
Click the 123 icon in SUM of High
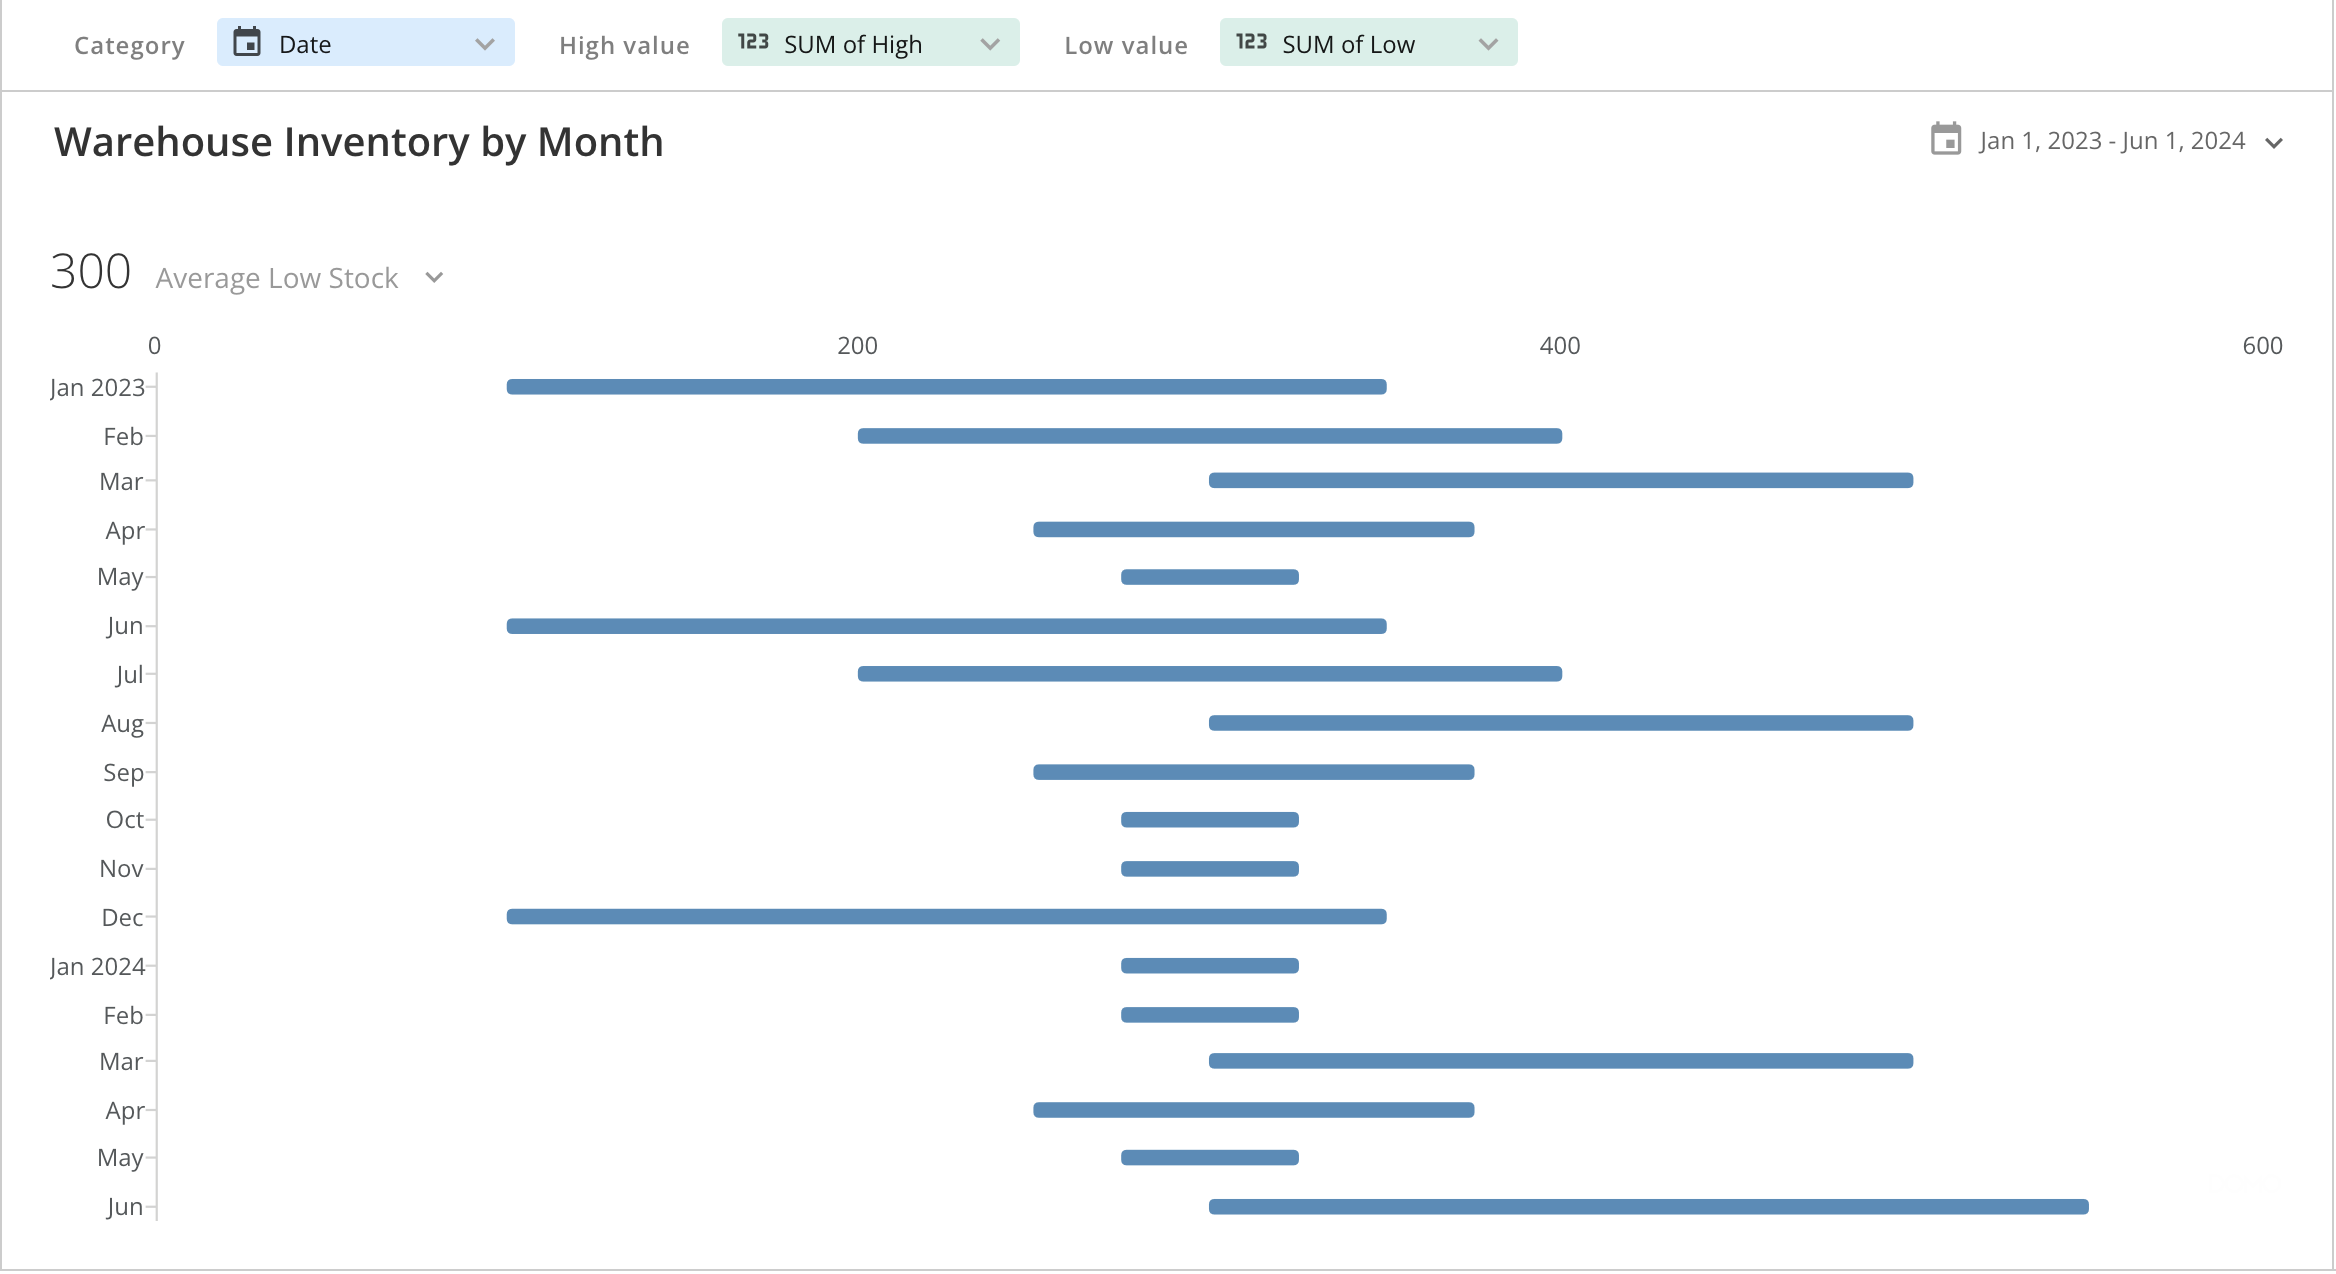point(753,43)
